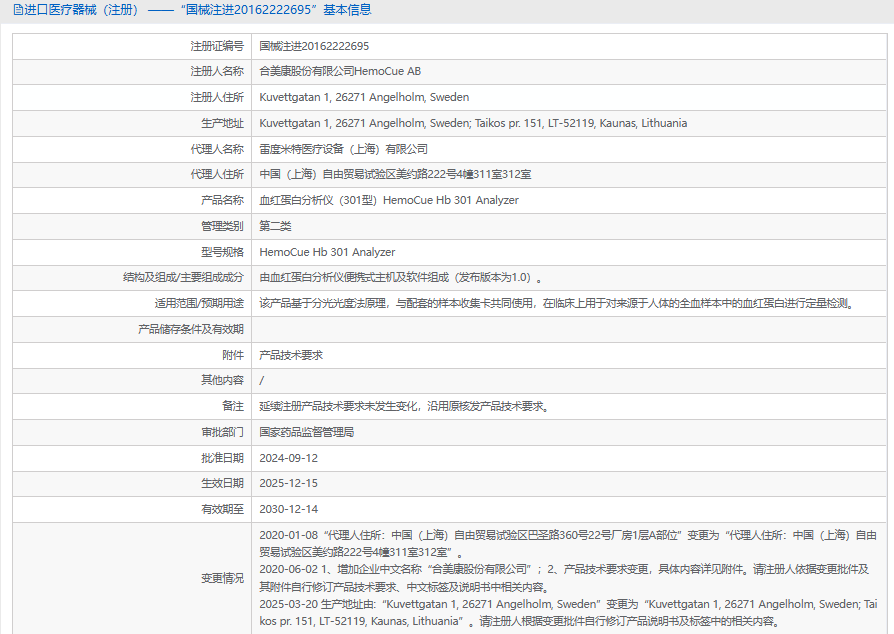Click registration number value 国械注进20162222695
The image size is (894, 634).
pyautogui.click(x=314, y=46)
